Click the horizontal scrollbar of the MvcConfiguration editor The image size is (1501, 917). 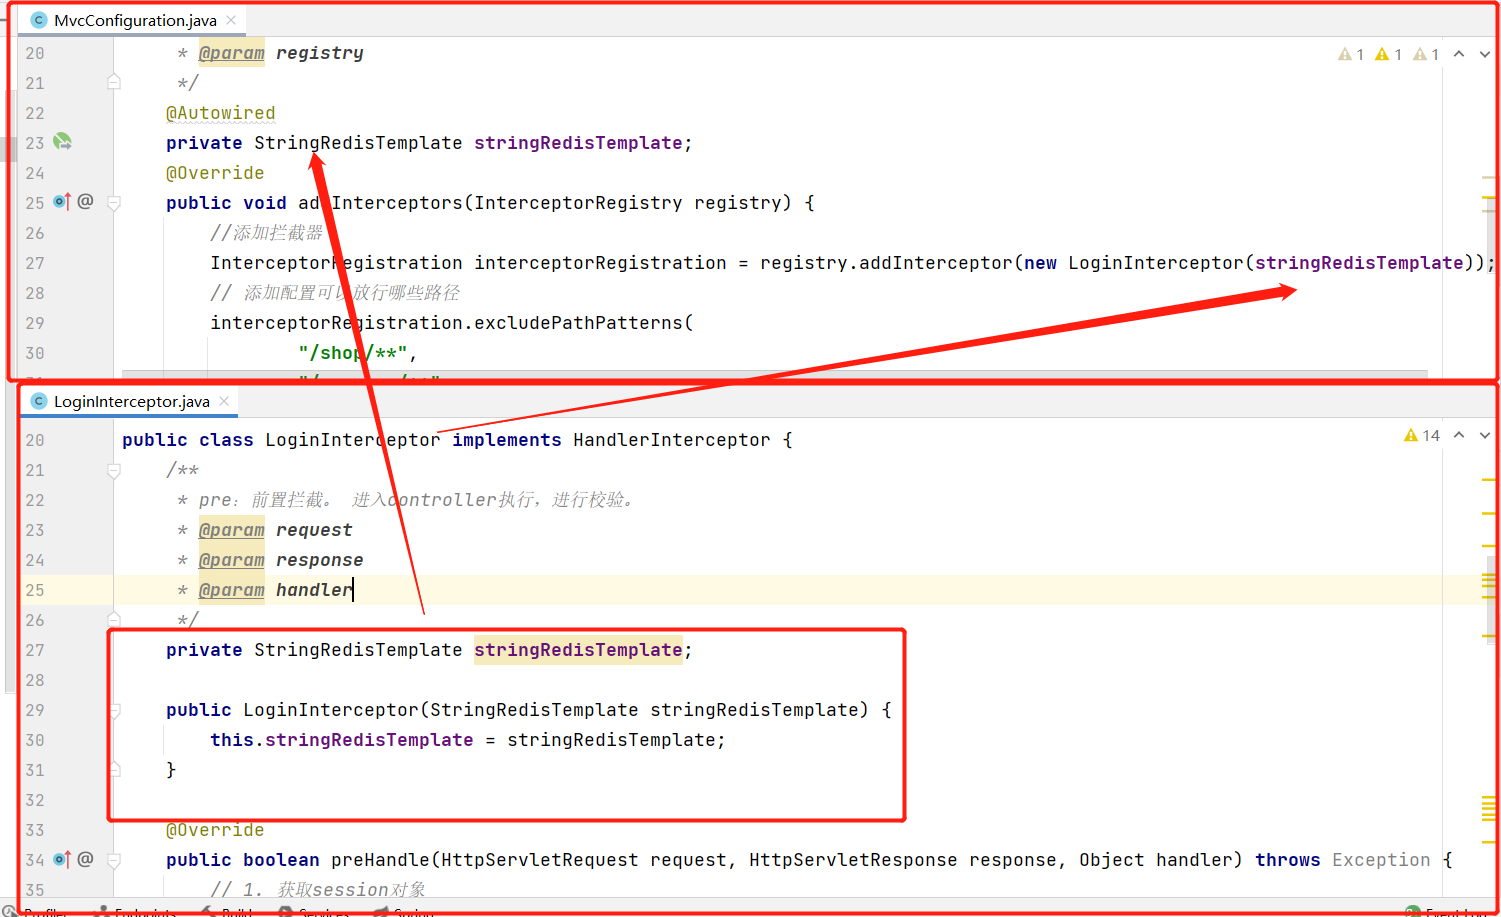point(775,375)
